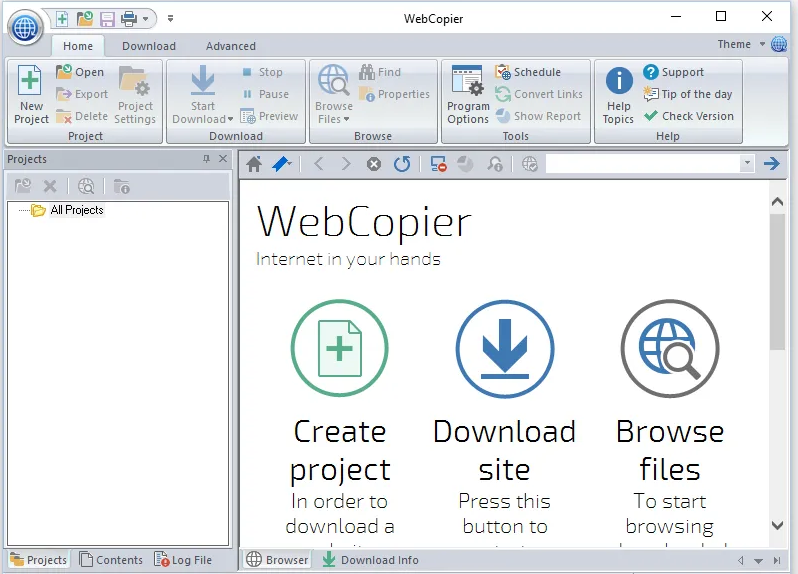This screenshot has height=574, width=798.
Task: Open the tab list dropdown arrow at bottom right
Action: click(x=758, y=561)
